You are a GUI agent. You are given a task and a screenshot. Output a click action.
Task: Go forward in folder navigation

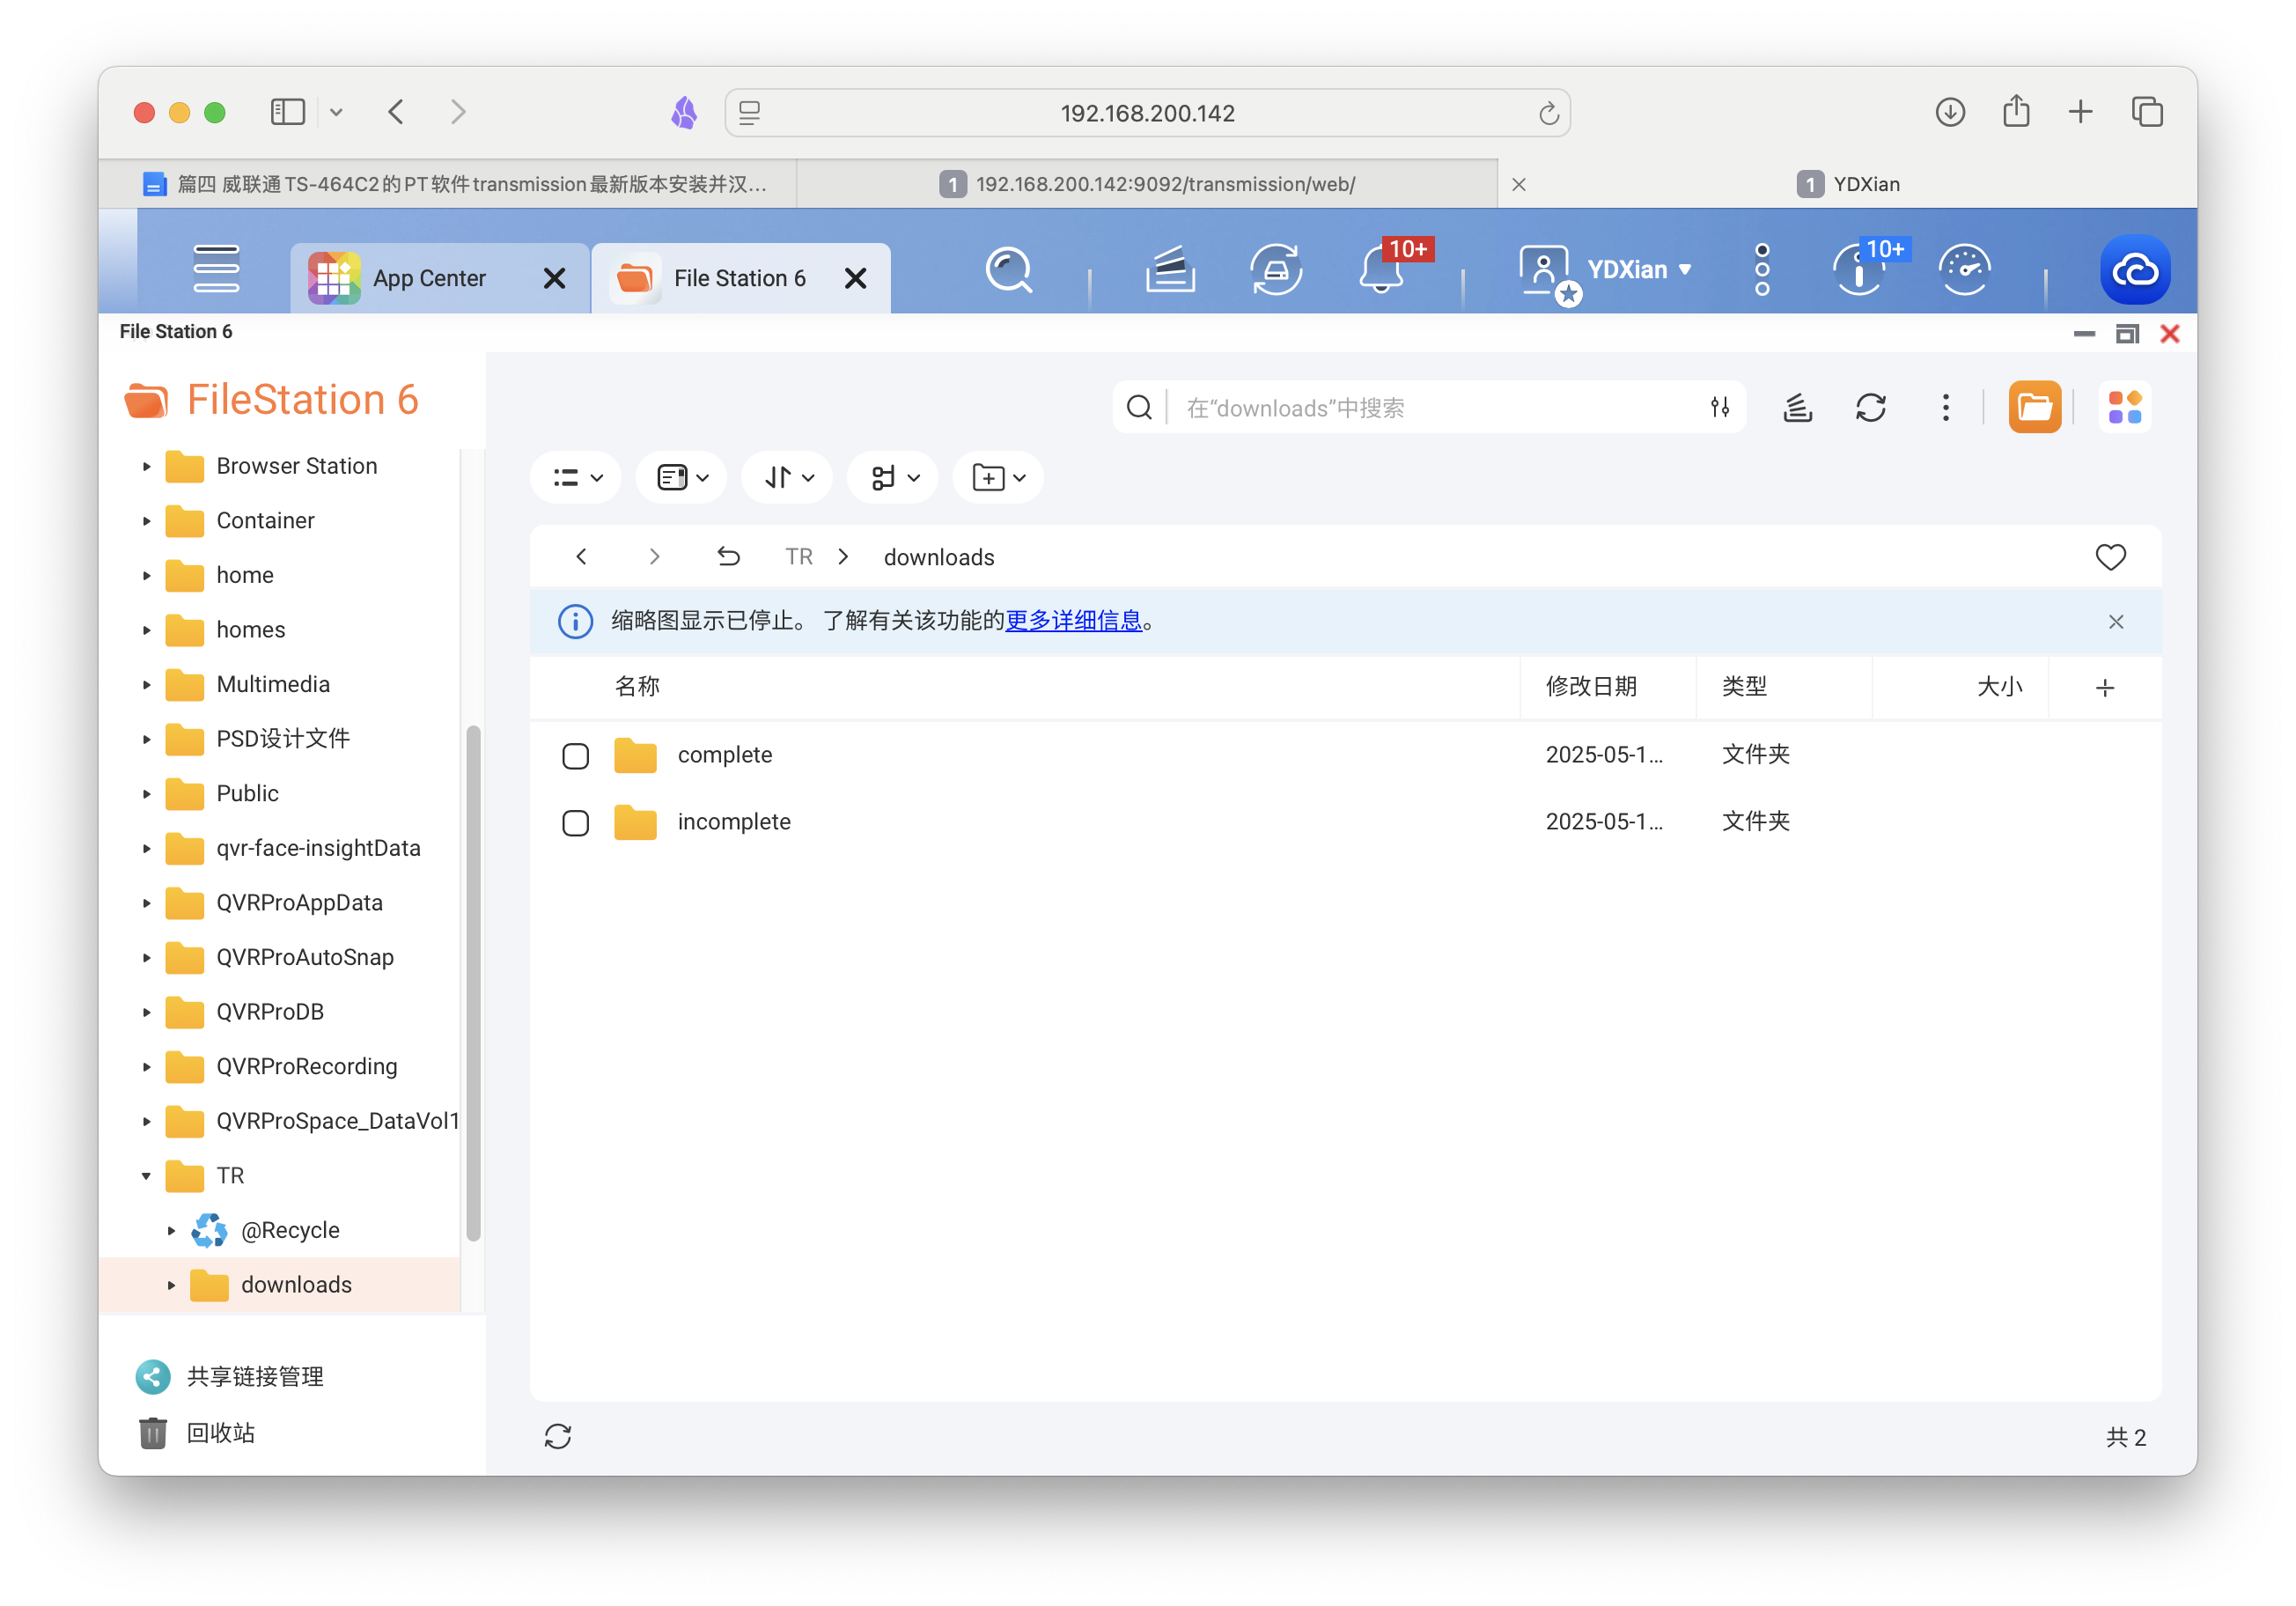point(654,557)
